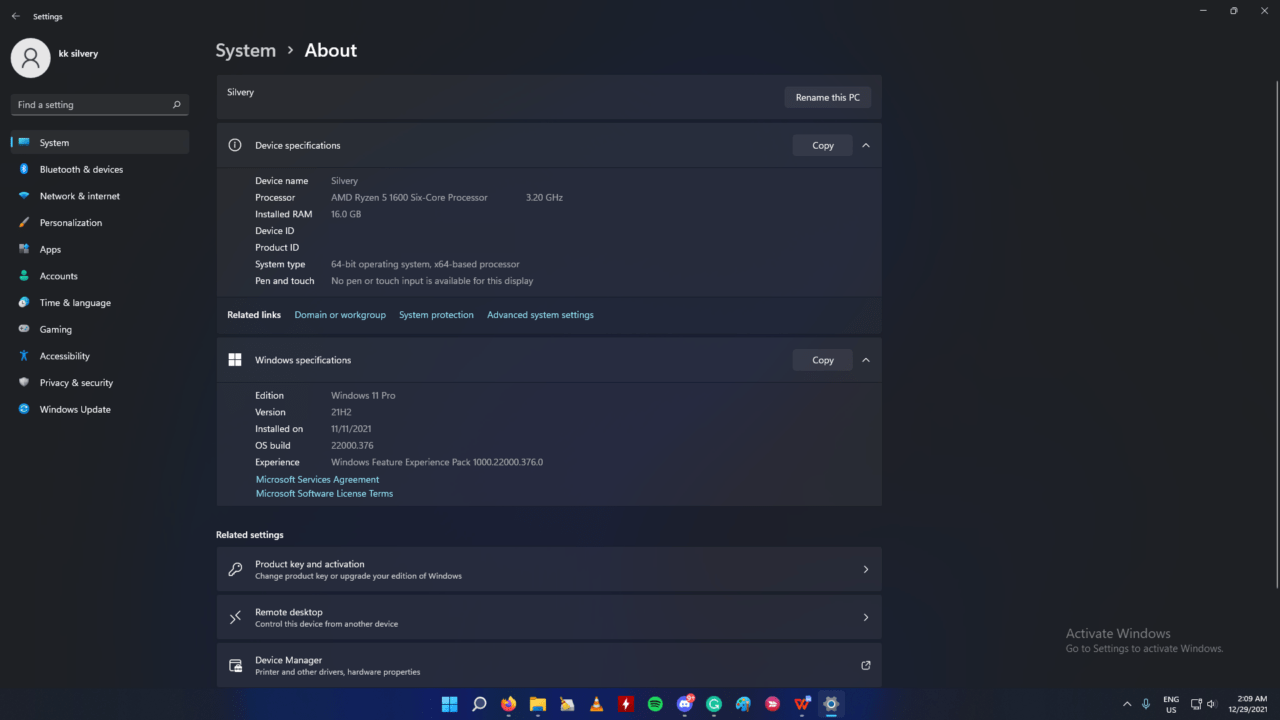The image size is (1280, 720).
Task: Open the paint palette app in taskbar
Action: coord(743,704)
